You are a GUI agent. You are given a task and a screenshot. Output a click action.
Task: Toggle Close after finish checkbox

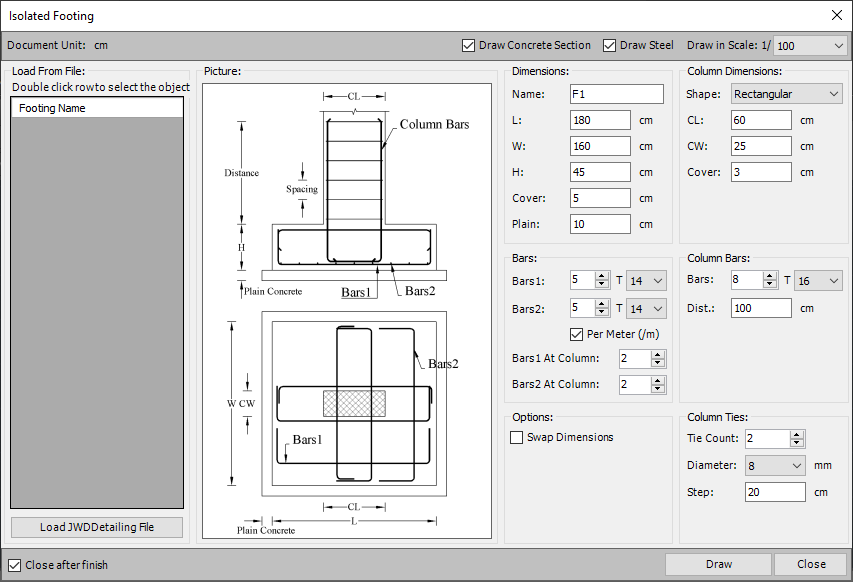(x=14, y=565)
